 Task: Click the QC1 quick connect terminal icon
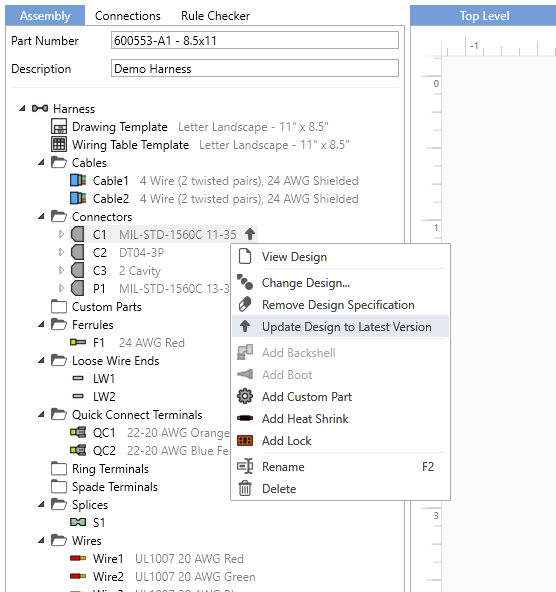[x=78, y=432]
